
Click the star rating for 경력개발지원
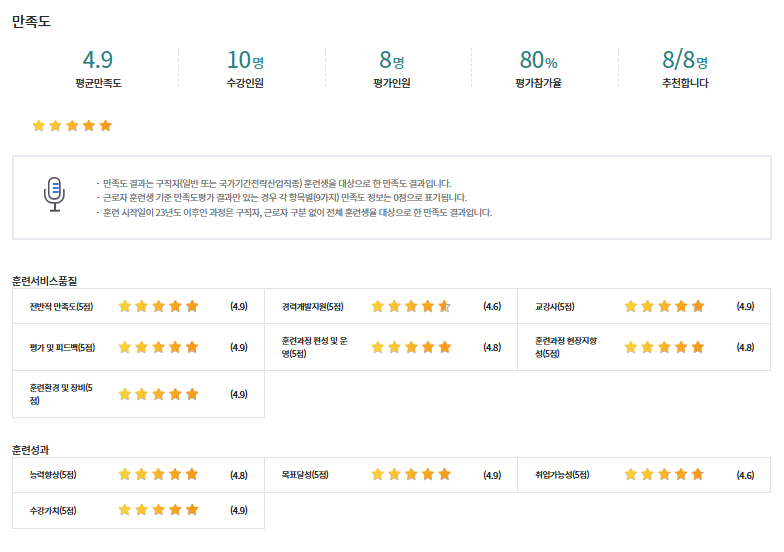[x=411, y=306]
